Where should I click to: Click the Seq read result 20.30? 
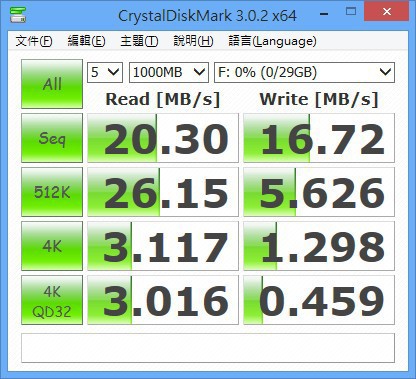(x=163, y=138)
